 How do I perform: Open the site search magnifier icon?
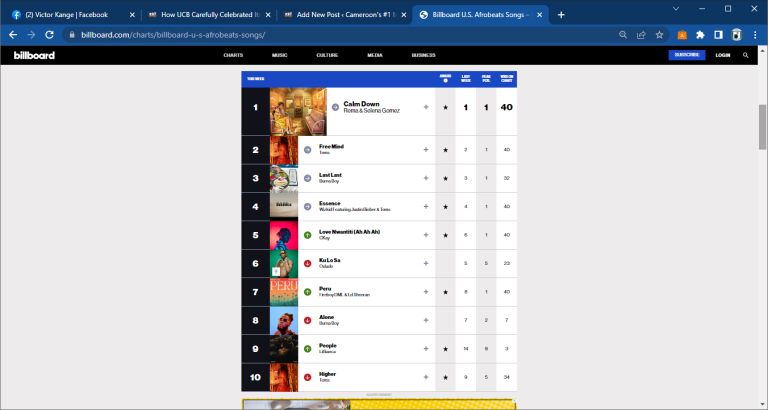coord(745,55)
